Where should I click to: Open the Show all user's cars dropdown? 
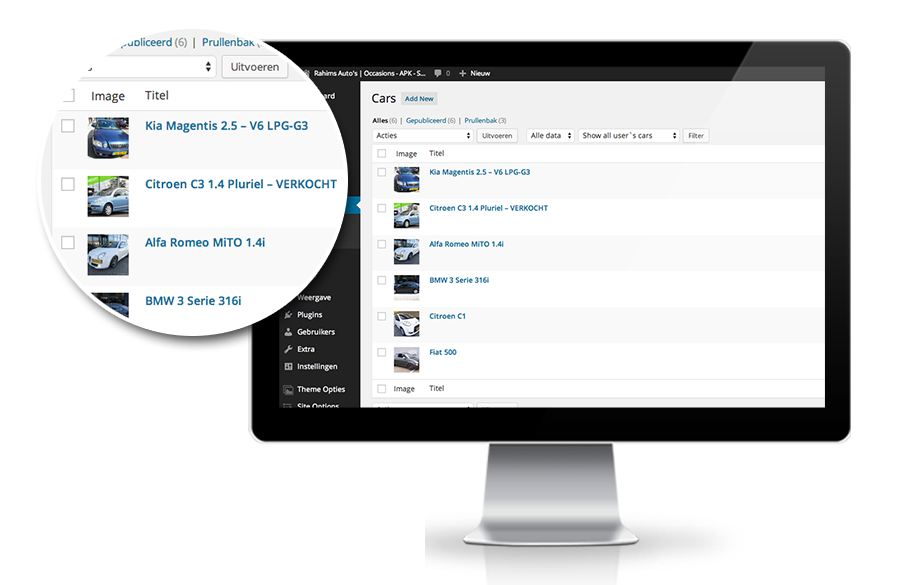629,135
